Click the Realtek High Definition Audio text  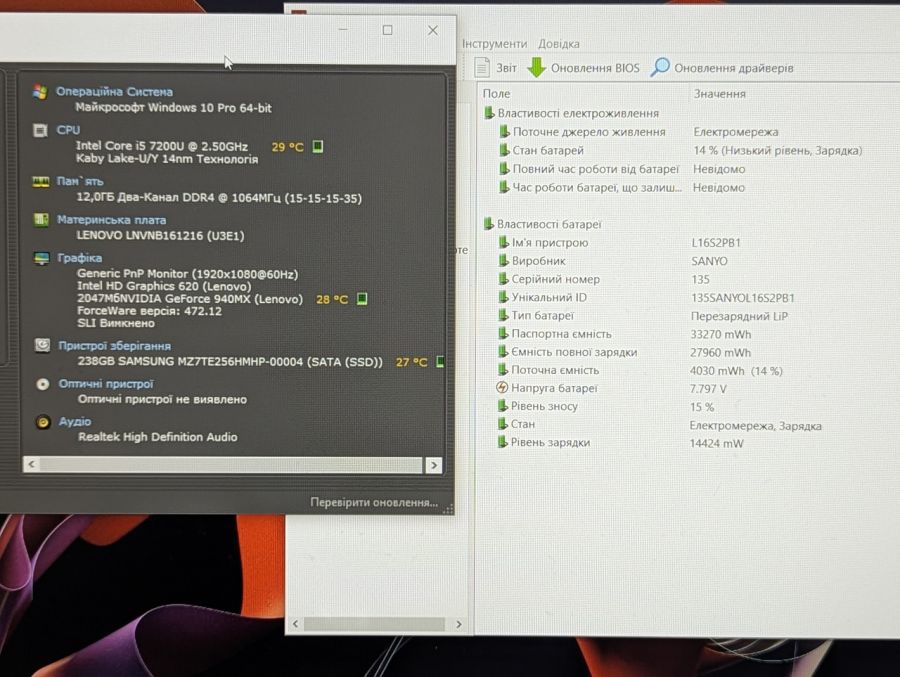157,437
